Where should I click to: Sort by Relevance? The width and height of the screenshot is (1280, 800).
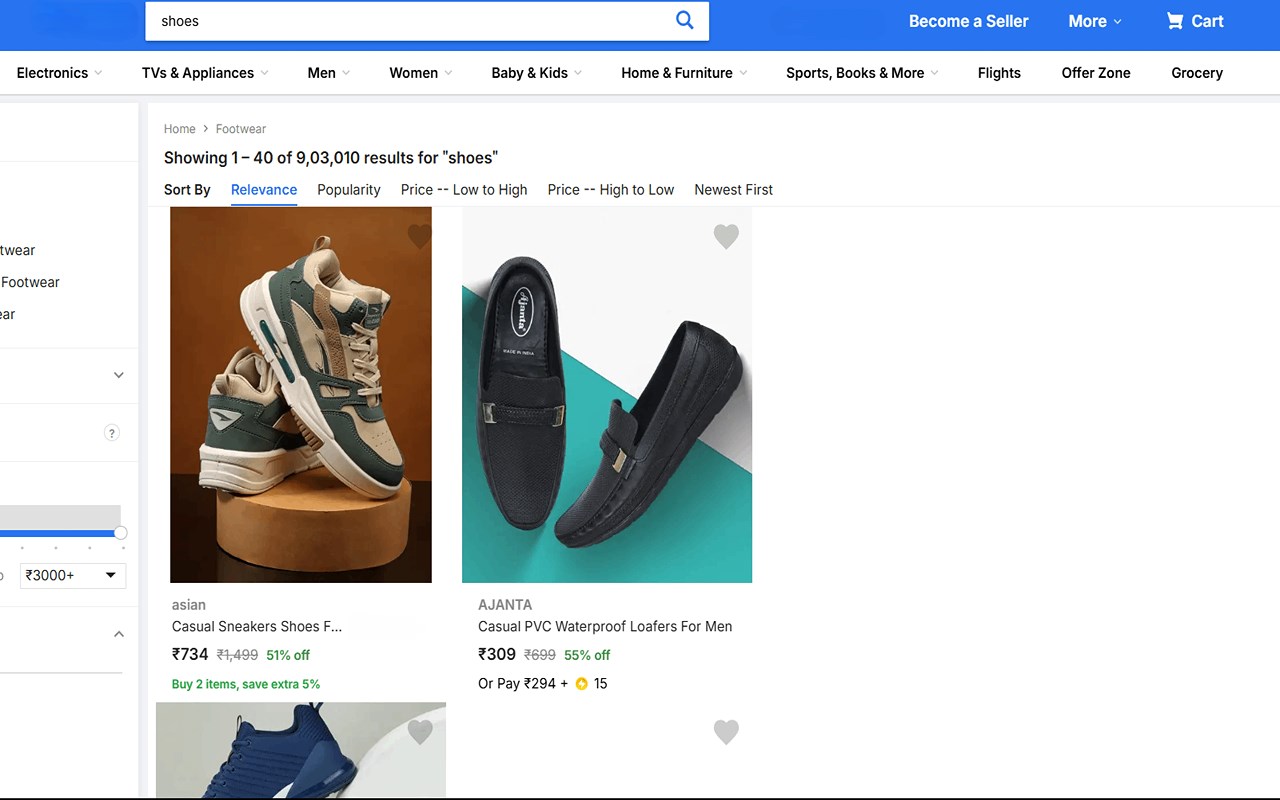coord(264,190)
